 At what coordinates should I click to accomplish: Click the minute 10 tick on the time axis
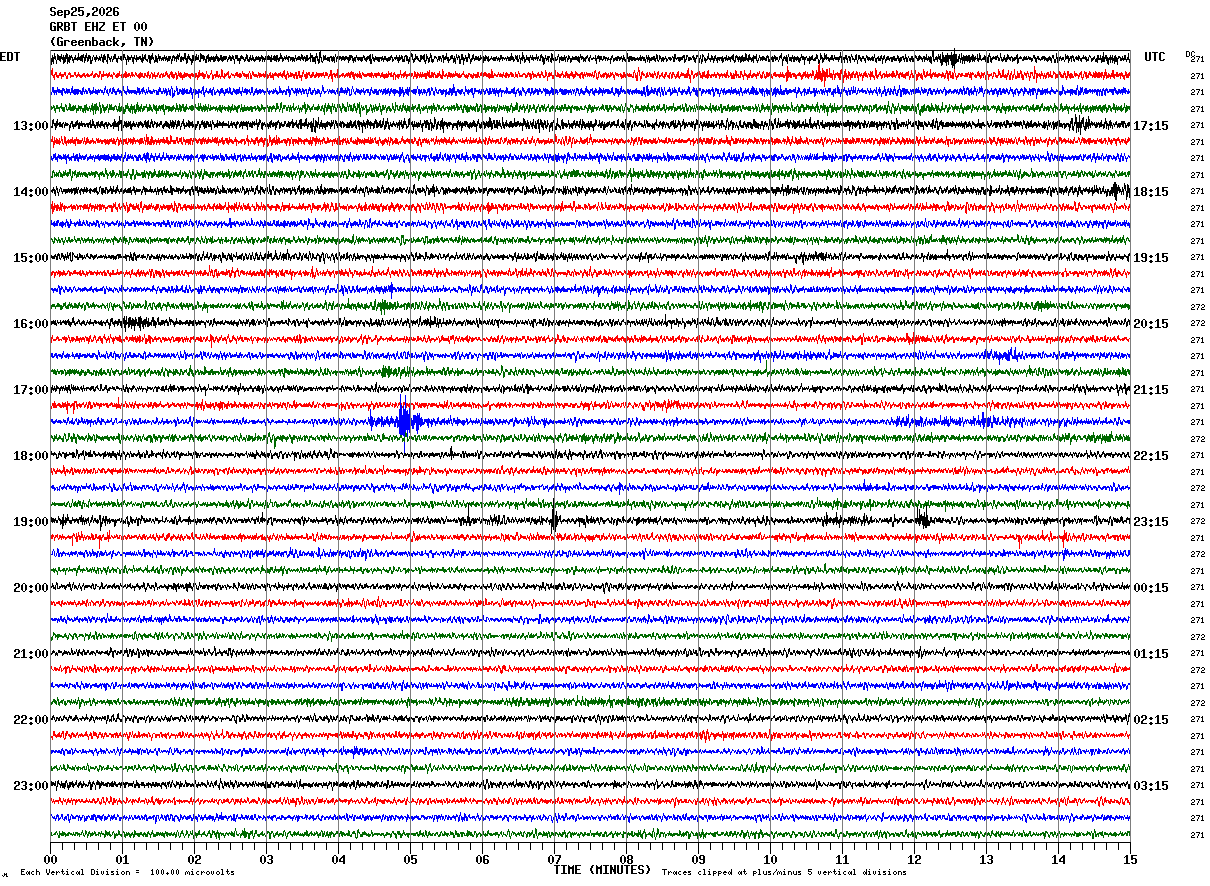point(770,859)
